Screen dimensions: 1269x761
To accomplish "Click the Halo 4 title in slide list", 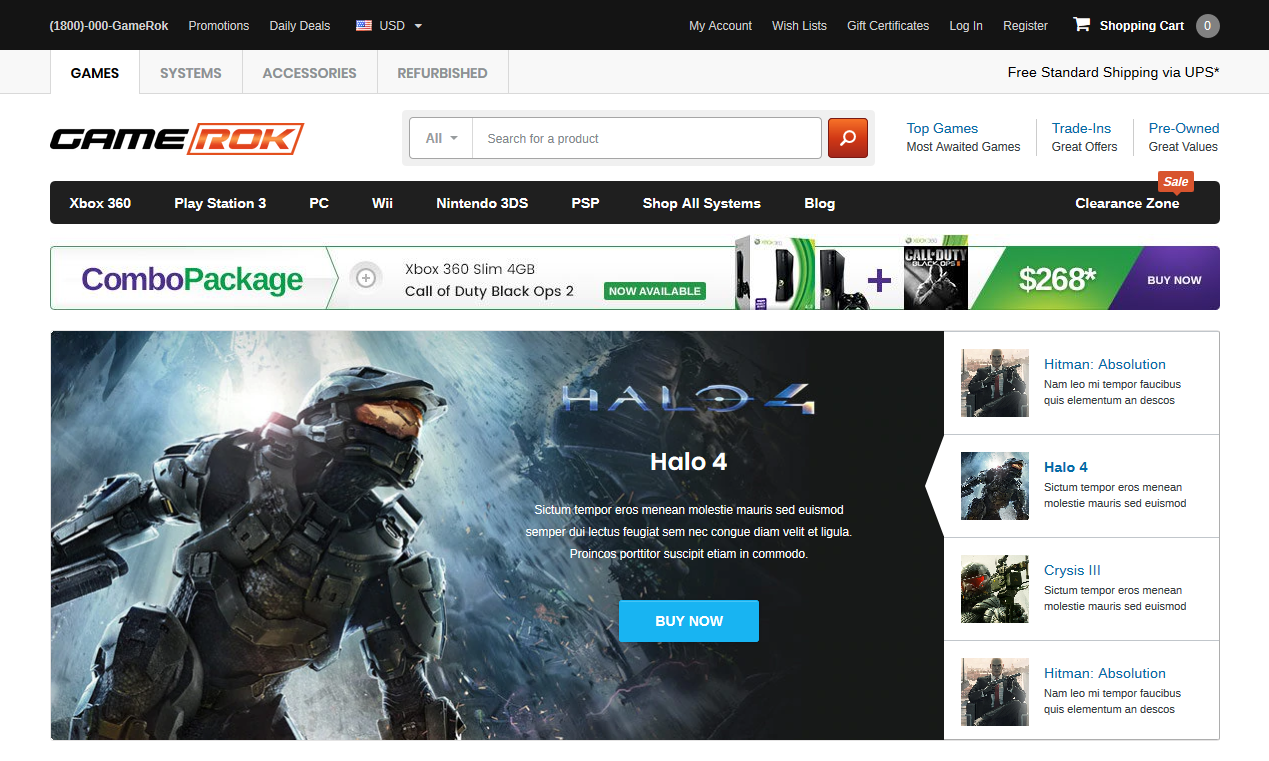I will [1066, 467].
